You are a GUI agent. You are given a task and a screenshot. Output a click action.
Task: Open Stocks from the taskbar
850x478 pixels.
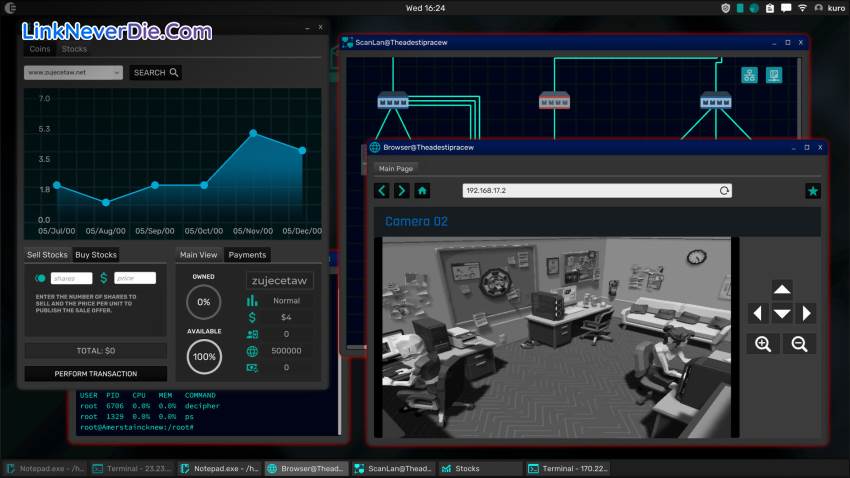(x=468, y=468)
